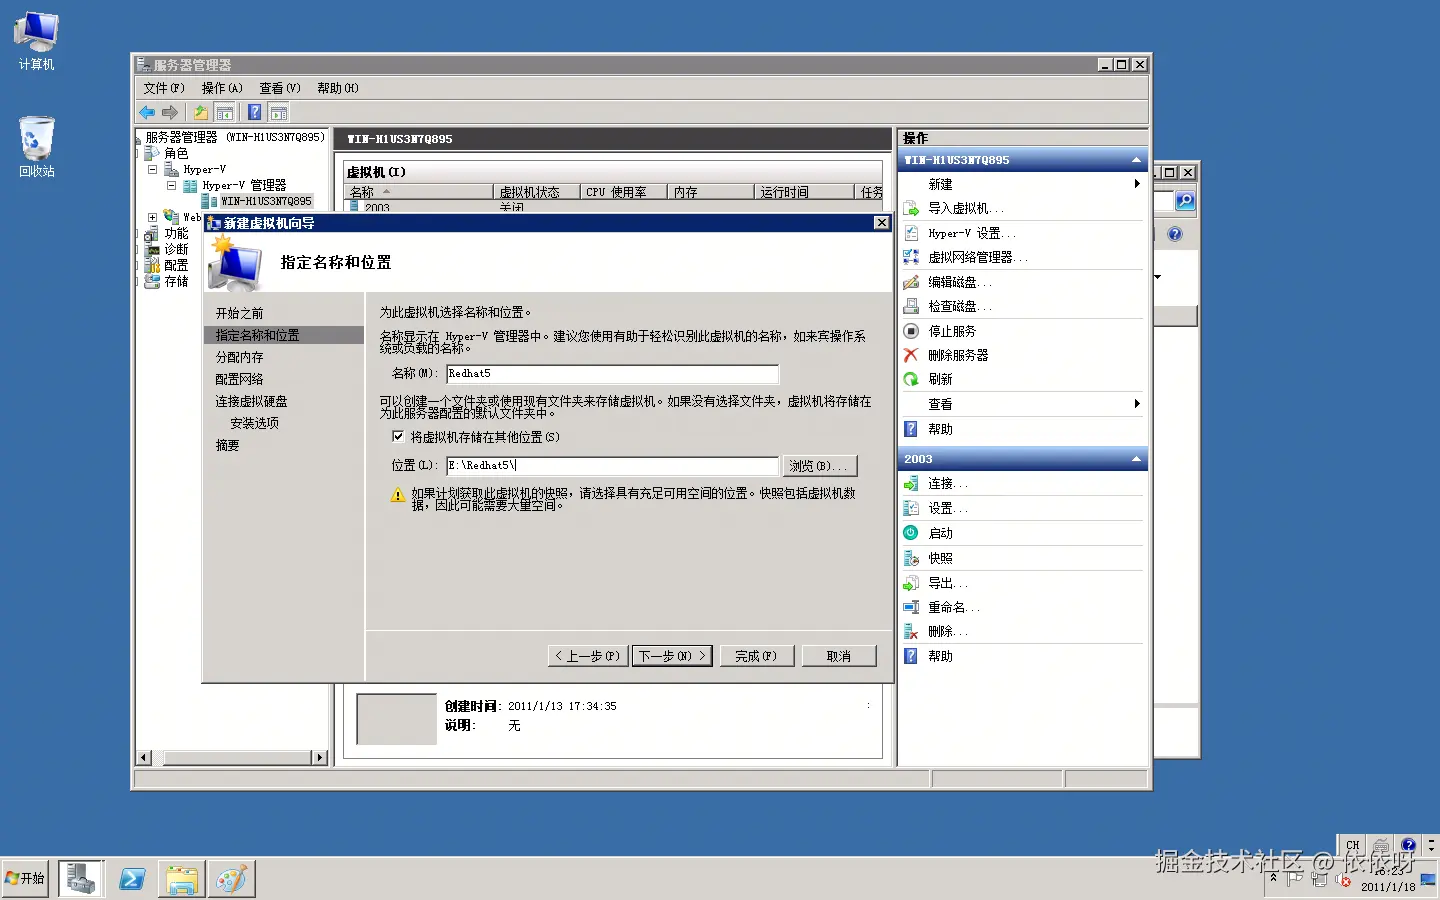Viewport: 1440px width, 900px height.
Task: Sort by the 名称 column header
Action: click(x=419, y=192)
